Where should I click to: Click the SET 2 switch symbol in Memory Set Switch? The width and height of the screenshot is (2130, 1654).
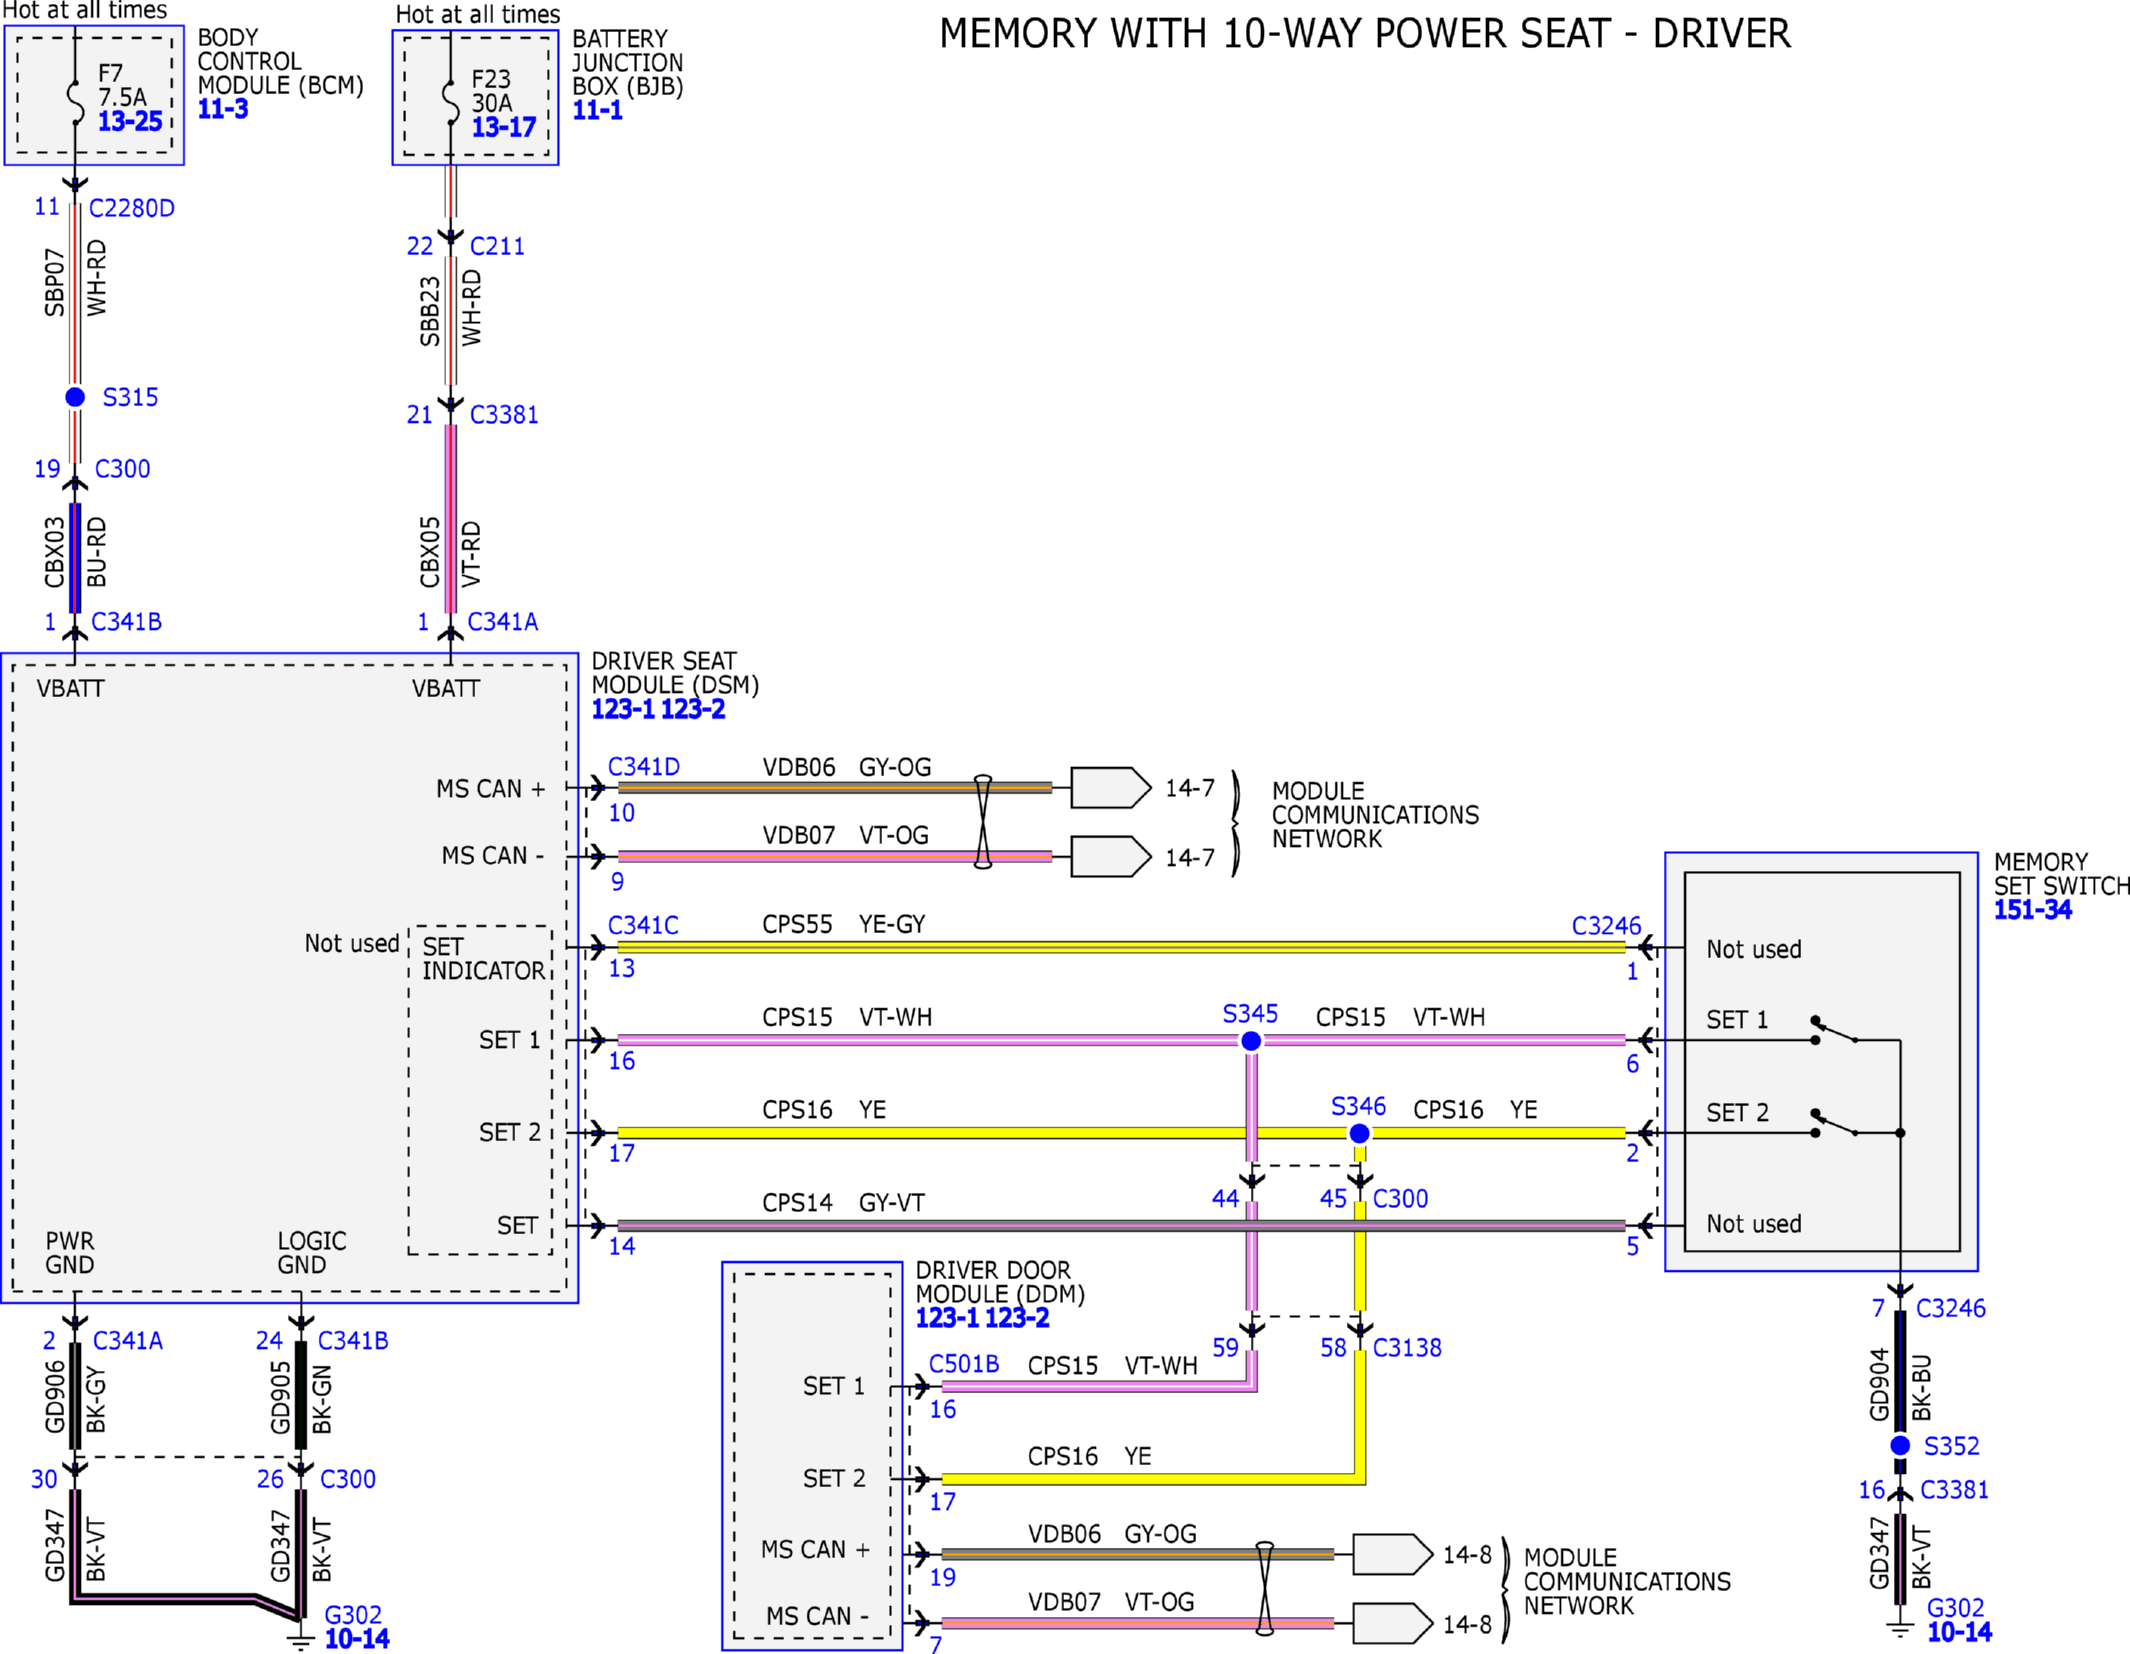(1836, 1124)
